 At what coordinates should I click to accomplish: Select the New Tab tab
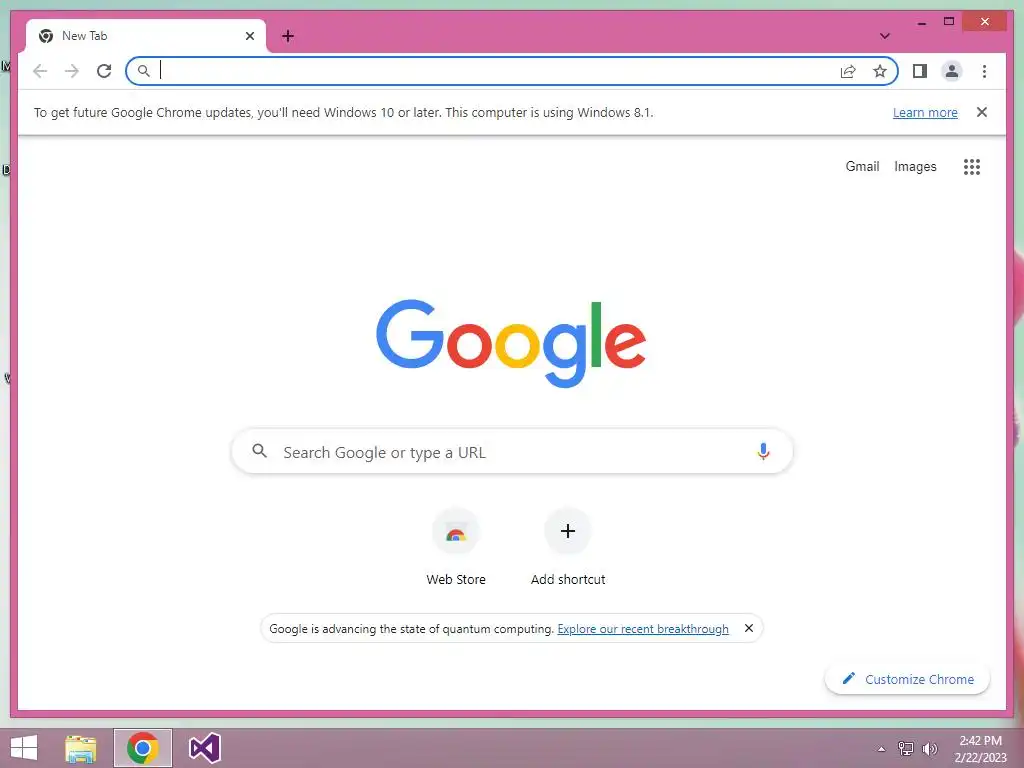pyautogui.click(x=146, y=36)
